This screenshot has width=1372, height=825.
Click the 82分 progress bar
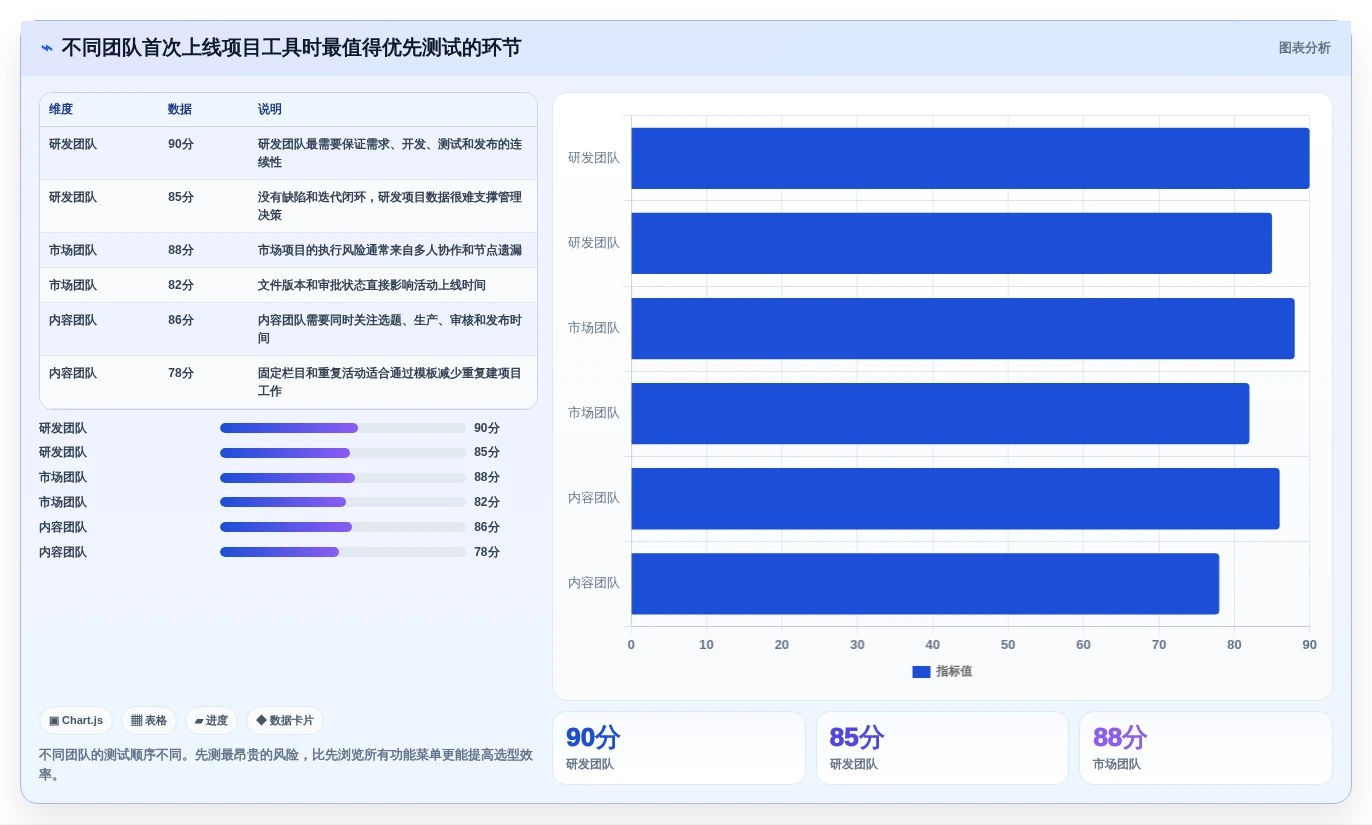point(343,503)
